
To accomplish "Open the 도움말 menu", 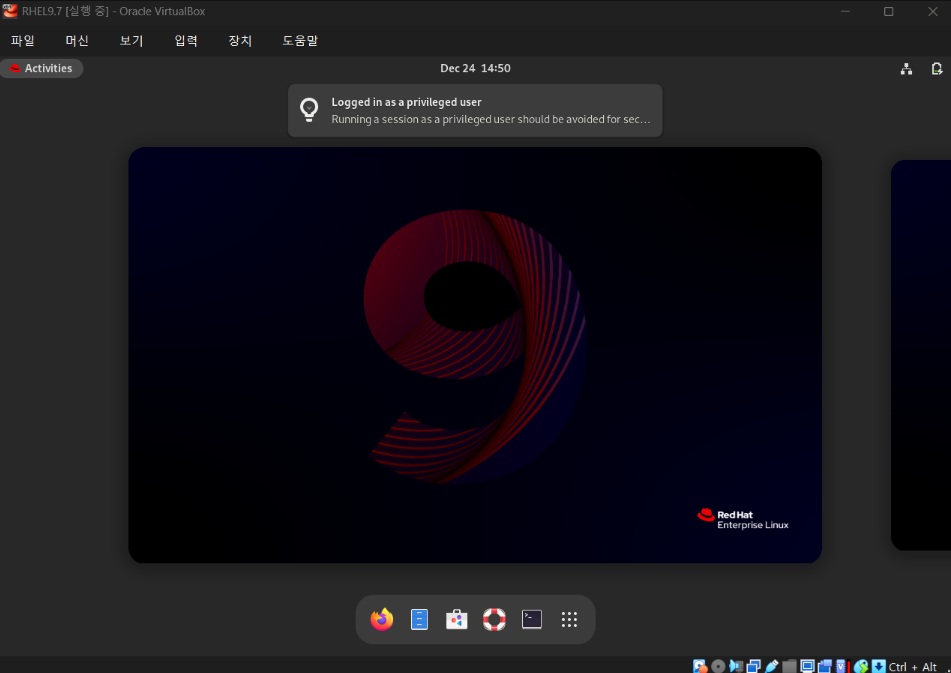I will (300, 41).
